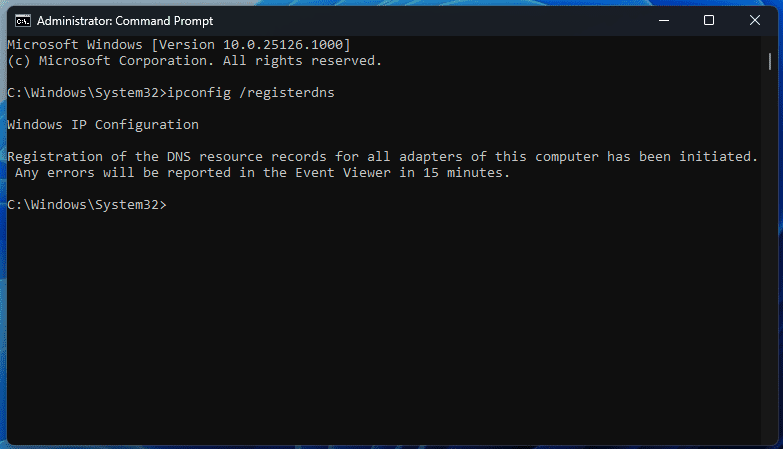
Task: Open the Command Prompt title bar icon menu
Action: pyautogui.click(x=22, y=20)
